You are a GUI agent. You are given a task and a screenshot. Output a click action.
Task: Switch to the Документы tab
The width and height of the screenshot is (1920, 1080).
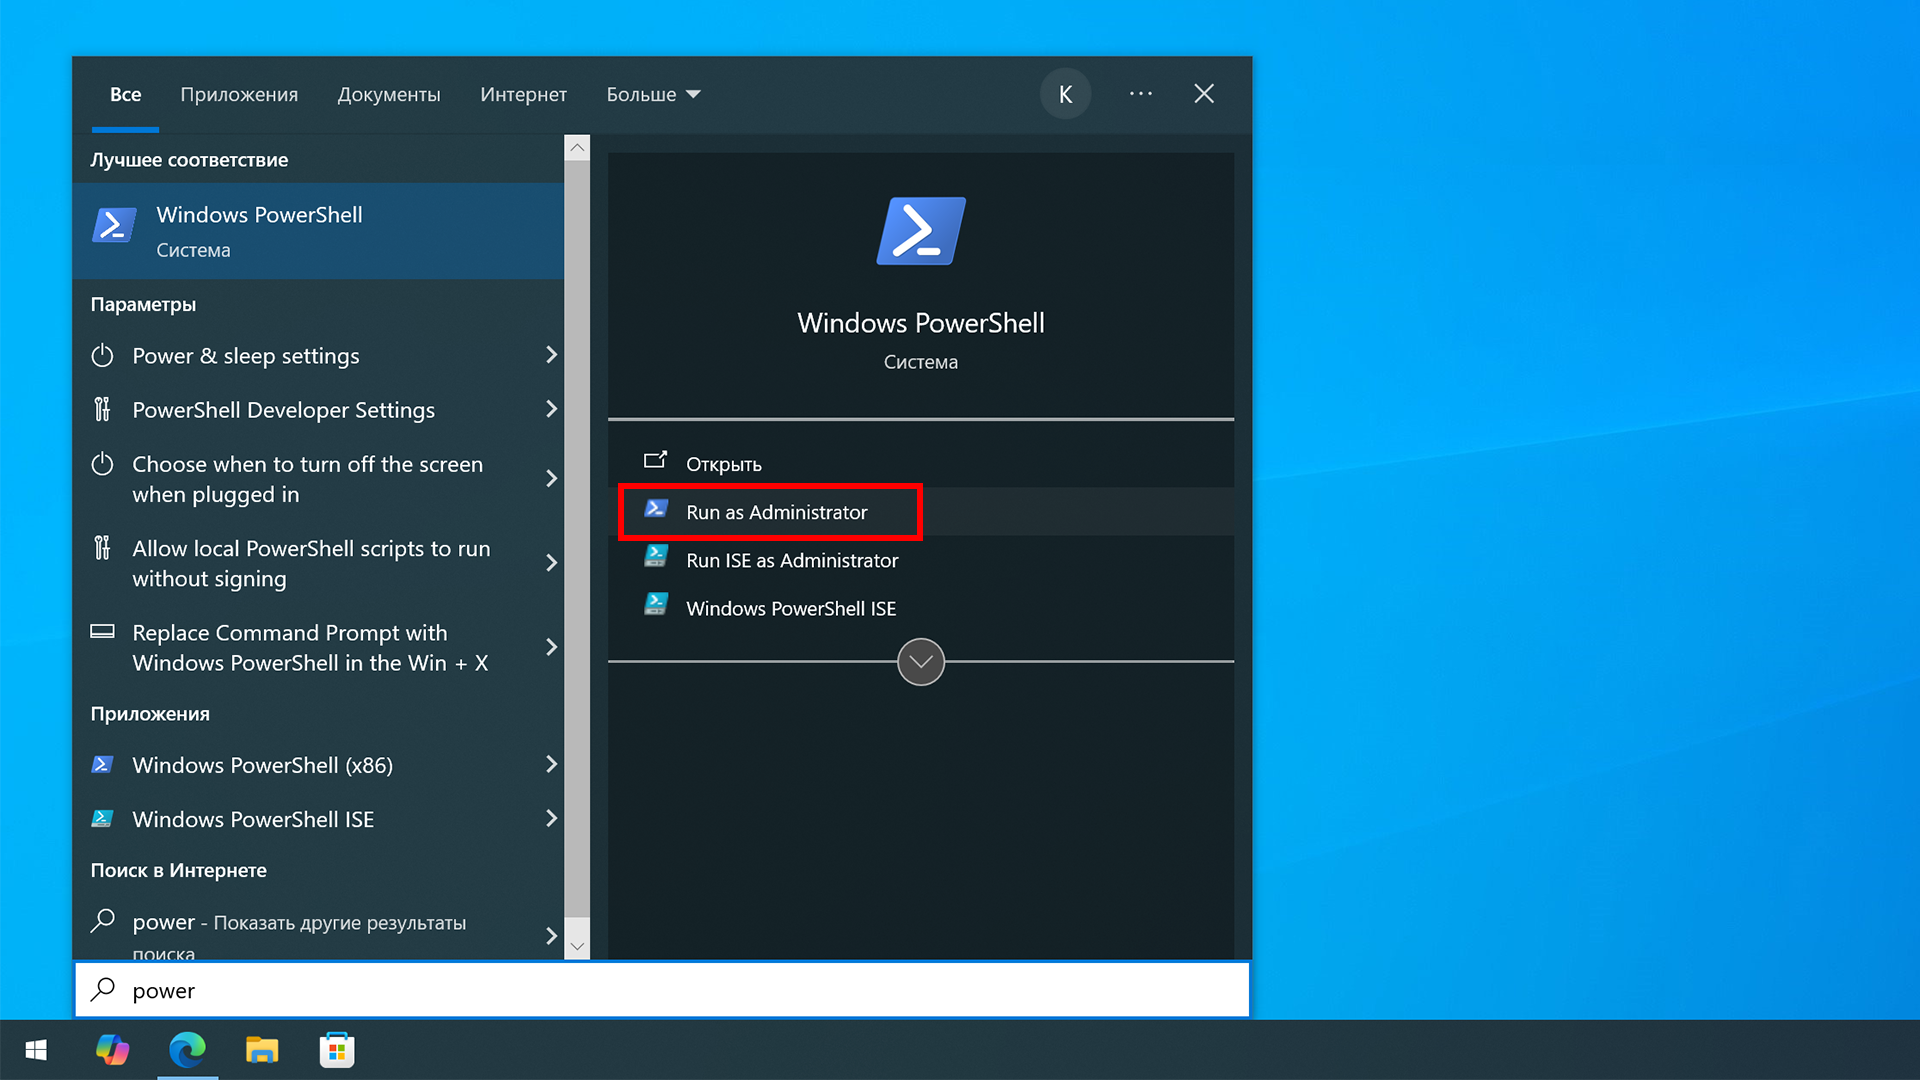coord(389,94)
